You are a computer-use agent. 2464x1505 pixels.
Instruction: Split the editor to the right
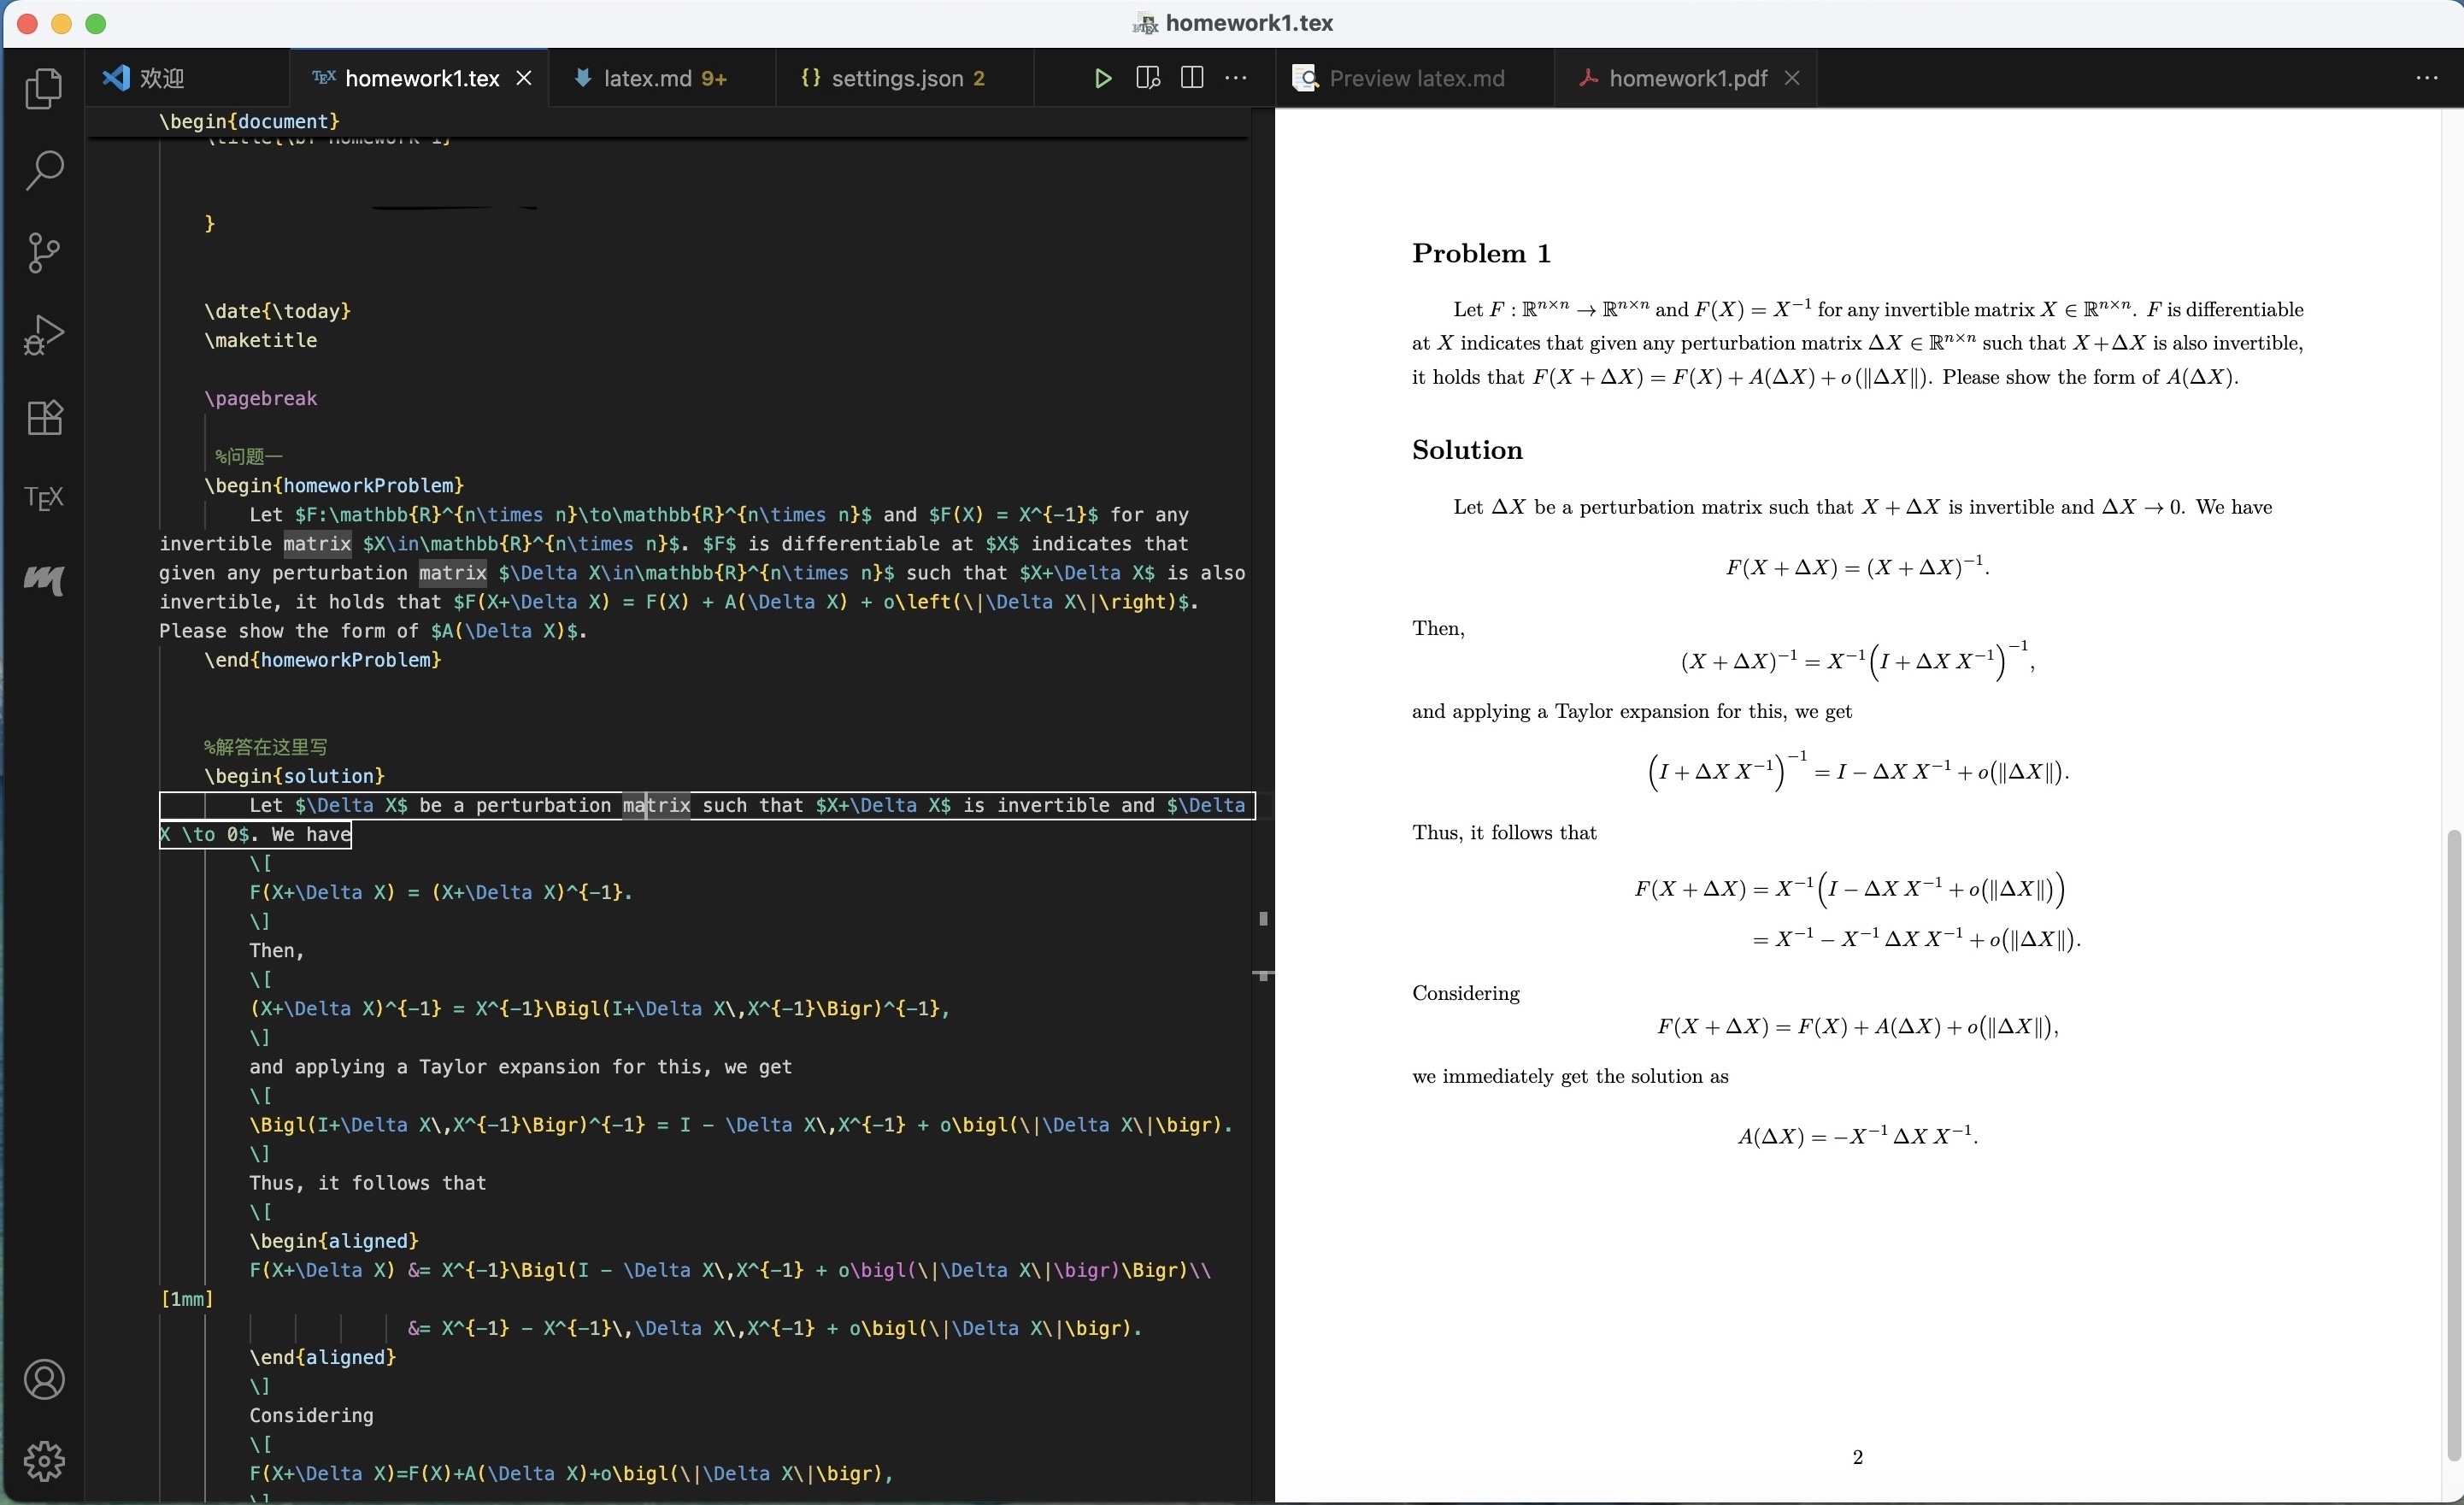(1191, 78)
